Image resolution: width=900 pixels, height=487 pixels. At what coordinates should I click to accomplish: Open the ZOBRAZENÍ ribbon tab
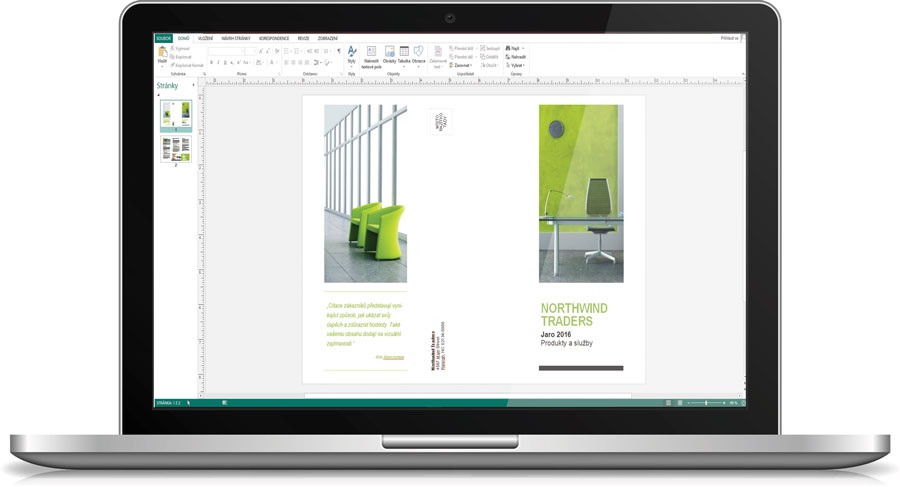pyautogui.click(x=328, y=38)
